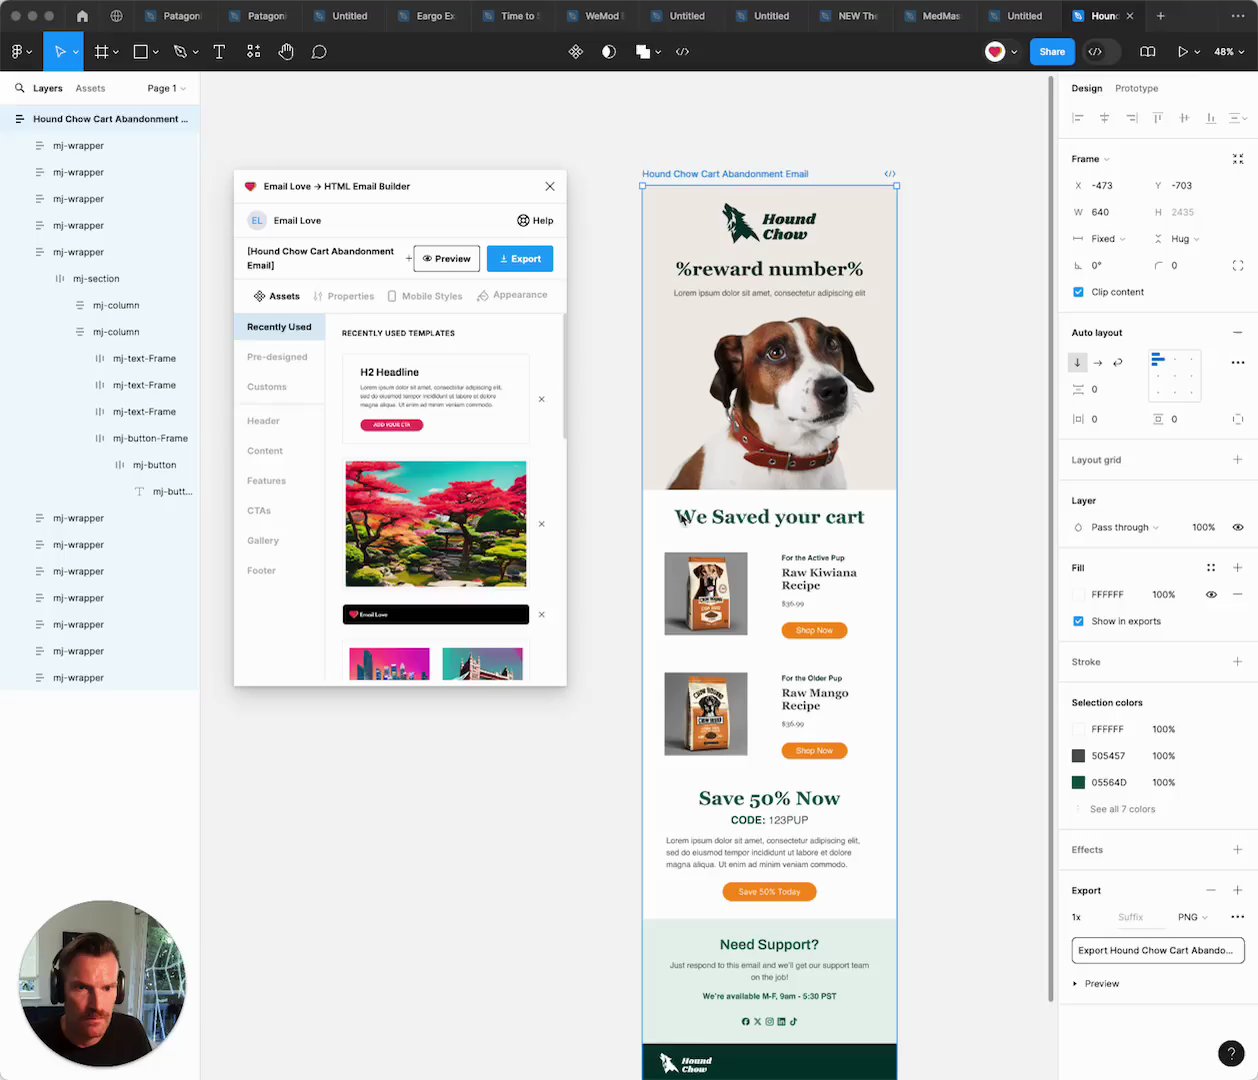Image resolution: width=1258 pixels, height=1080 pixels.
Task: Click the FFFFFF fill color swatch
Action: coord(1078,594)
